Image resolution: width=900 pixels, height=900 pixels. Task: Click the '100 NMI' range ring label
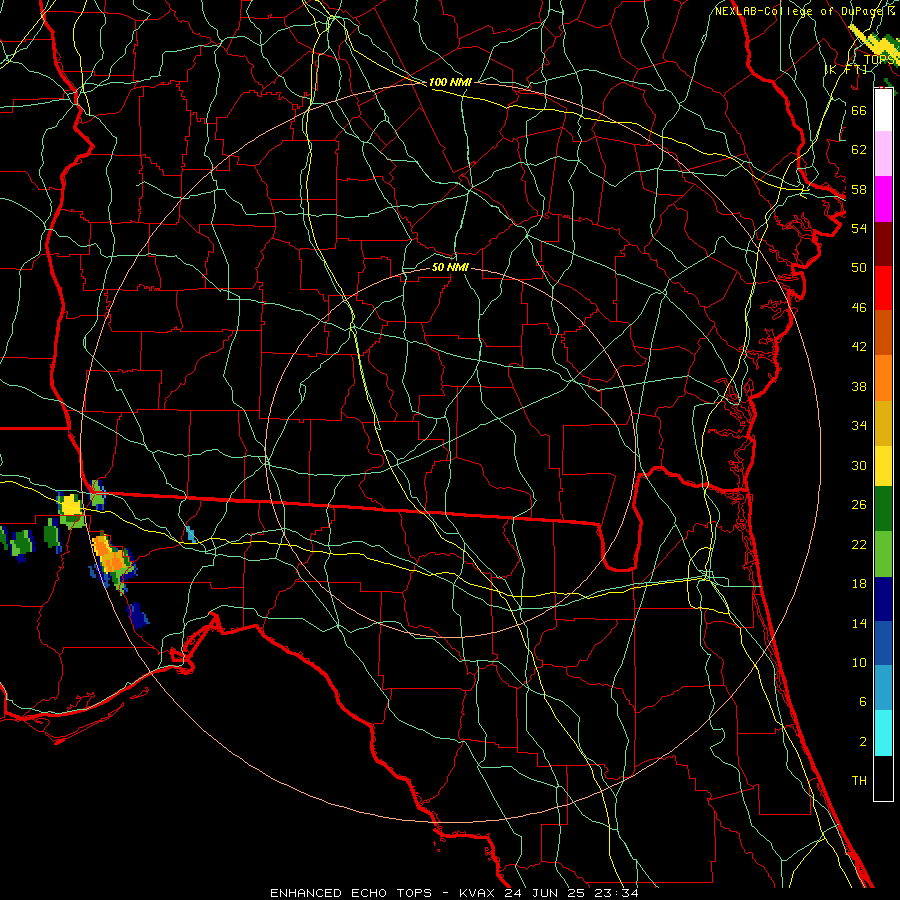tap(450, 82)
